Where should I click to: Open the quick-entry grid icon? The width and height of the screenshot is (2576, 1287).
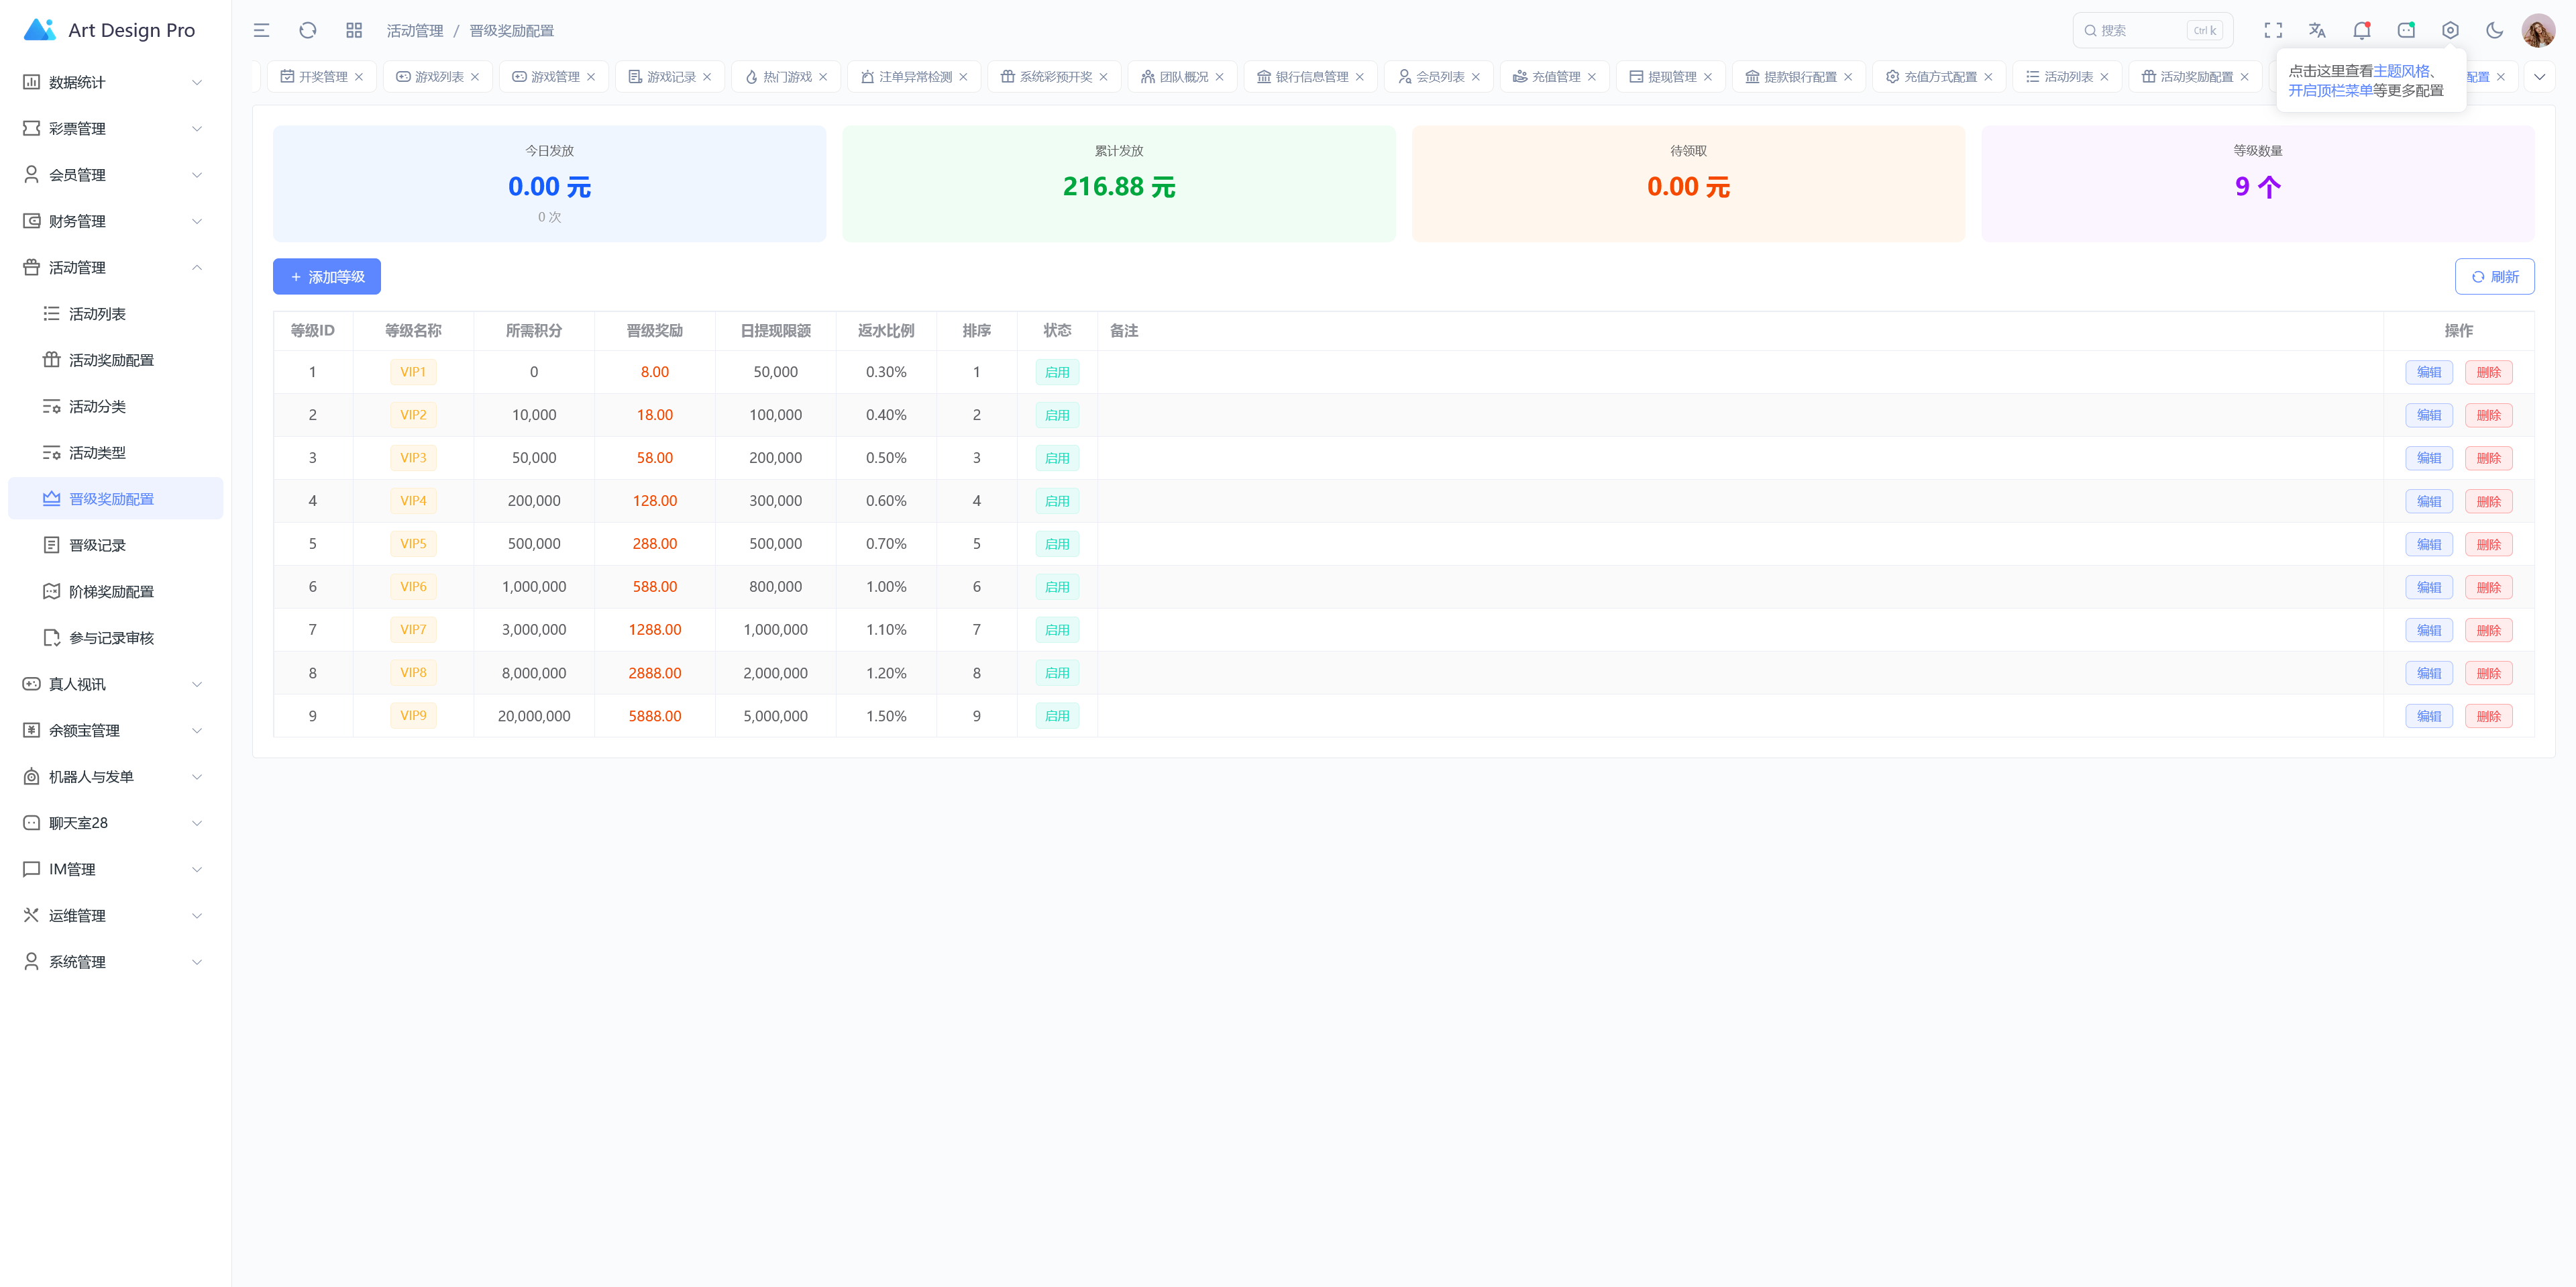[354, 30]
